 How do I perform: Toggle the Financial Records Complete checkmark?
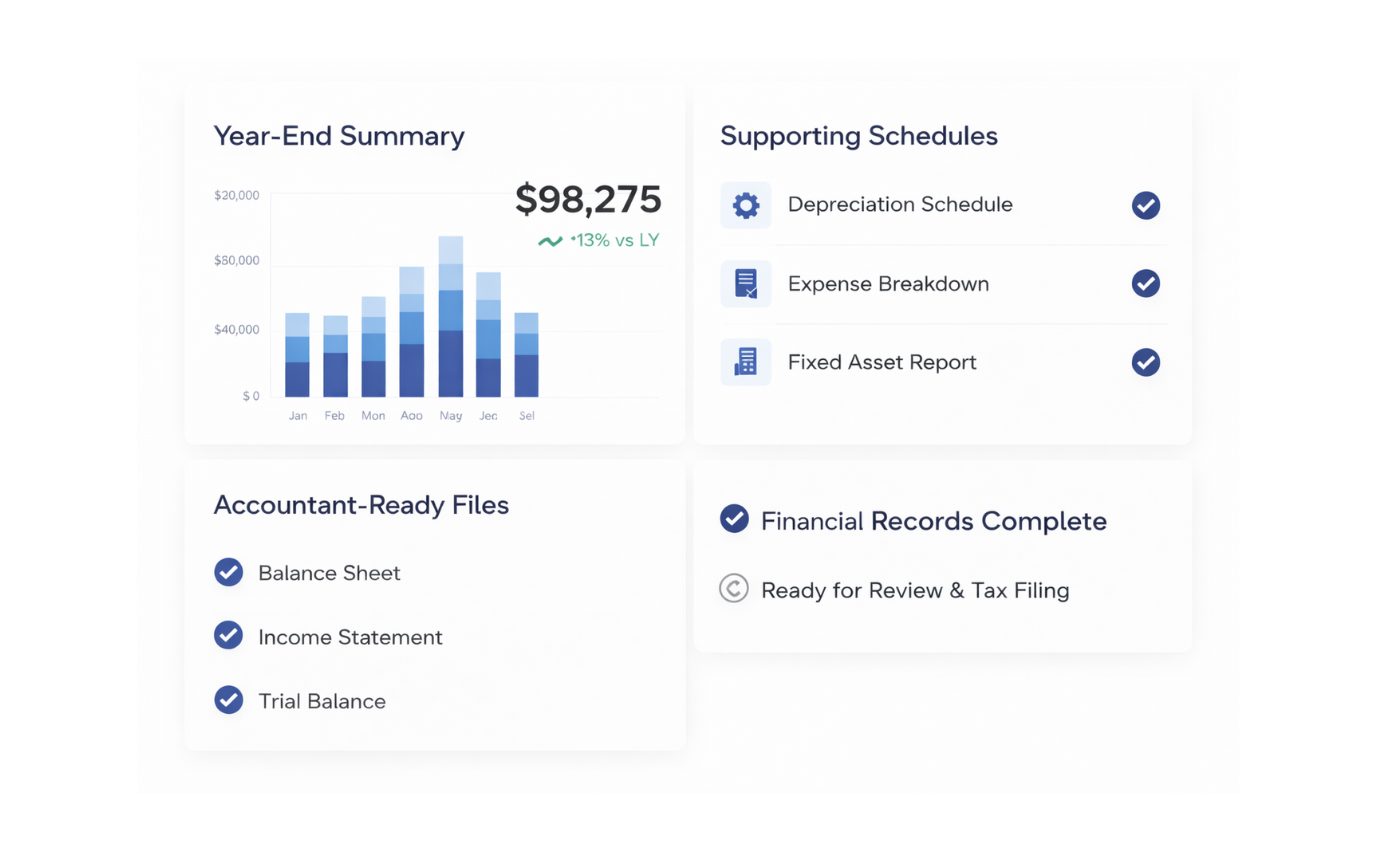(x=734, y=519)
